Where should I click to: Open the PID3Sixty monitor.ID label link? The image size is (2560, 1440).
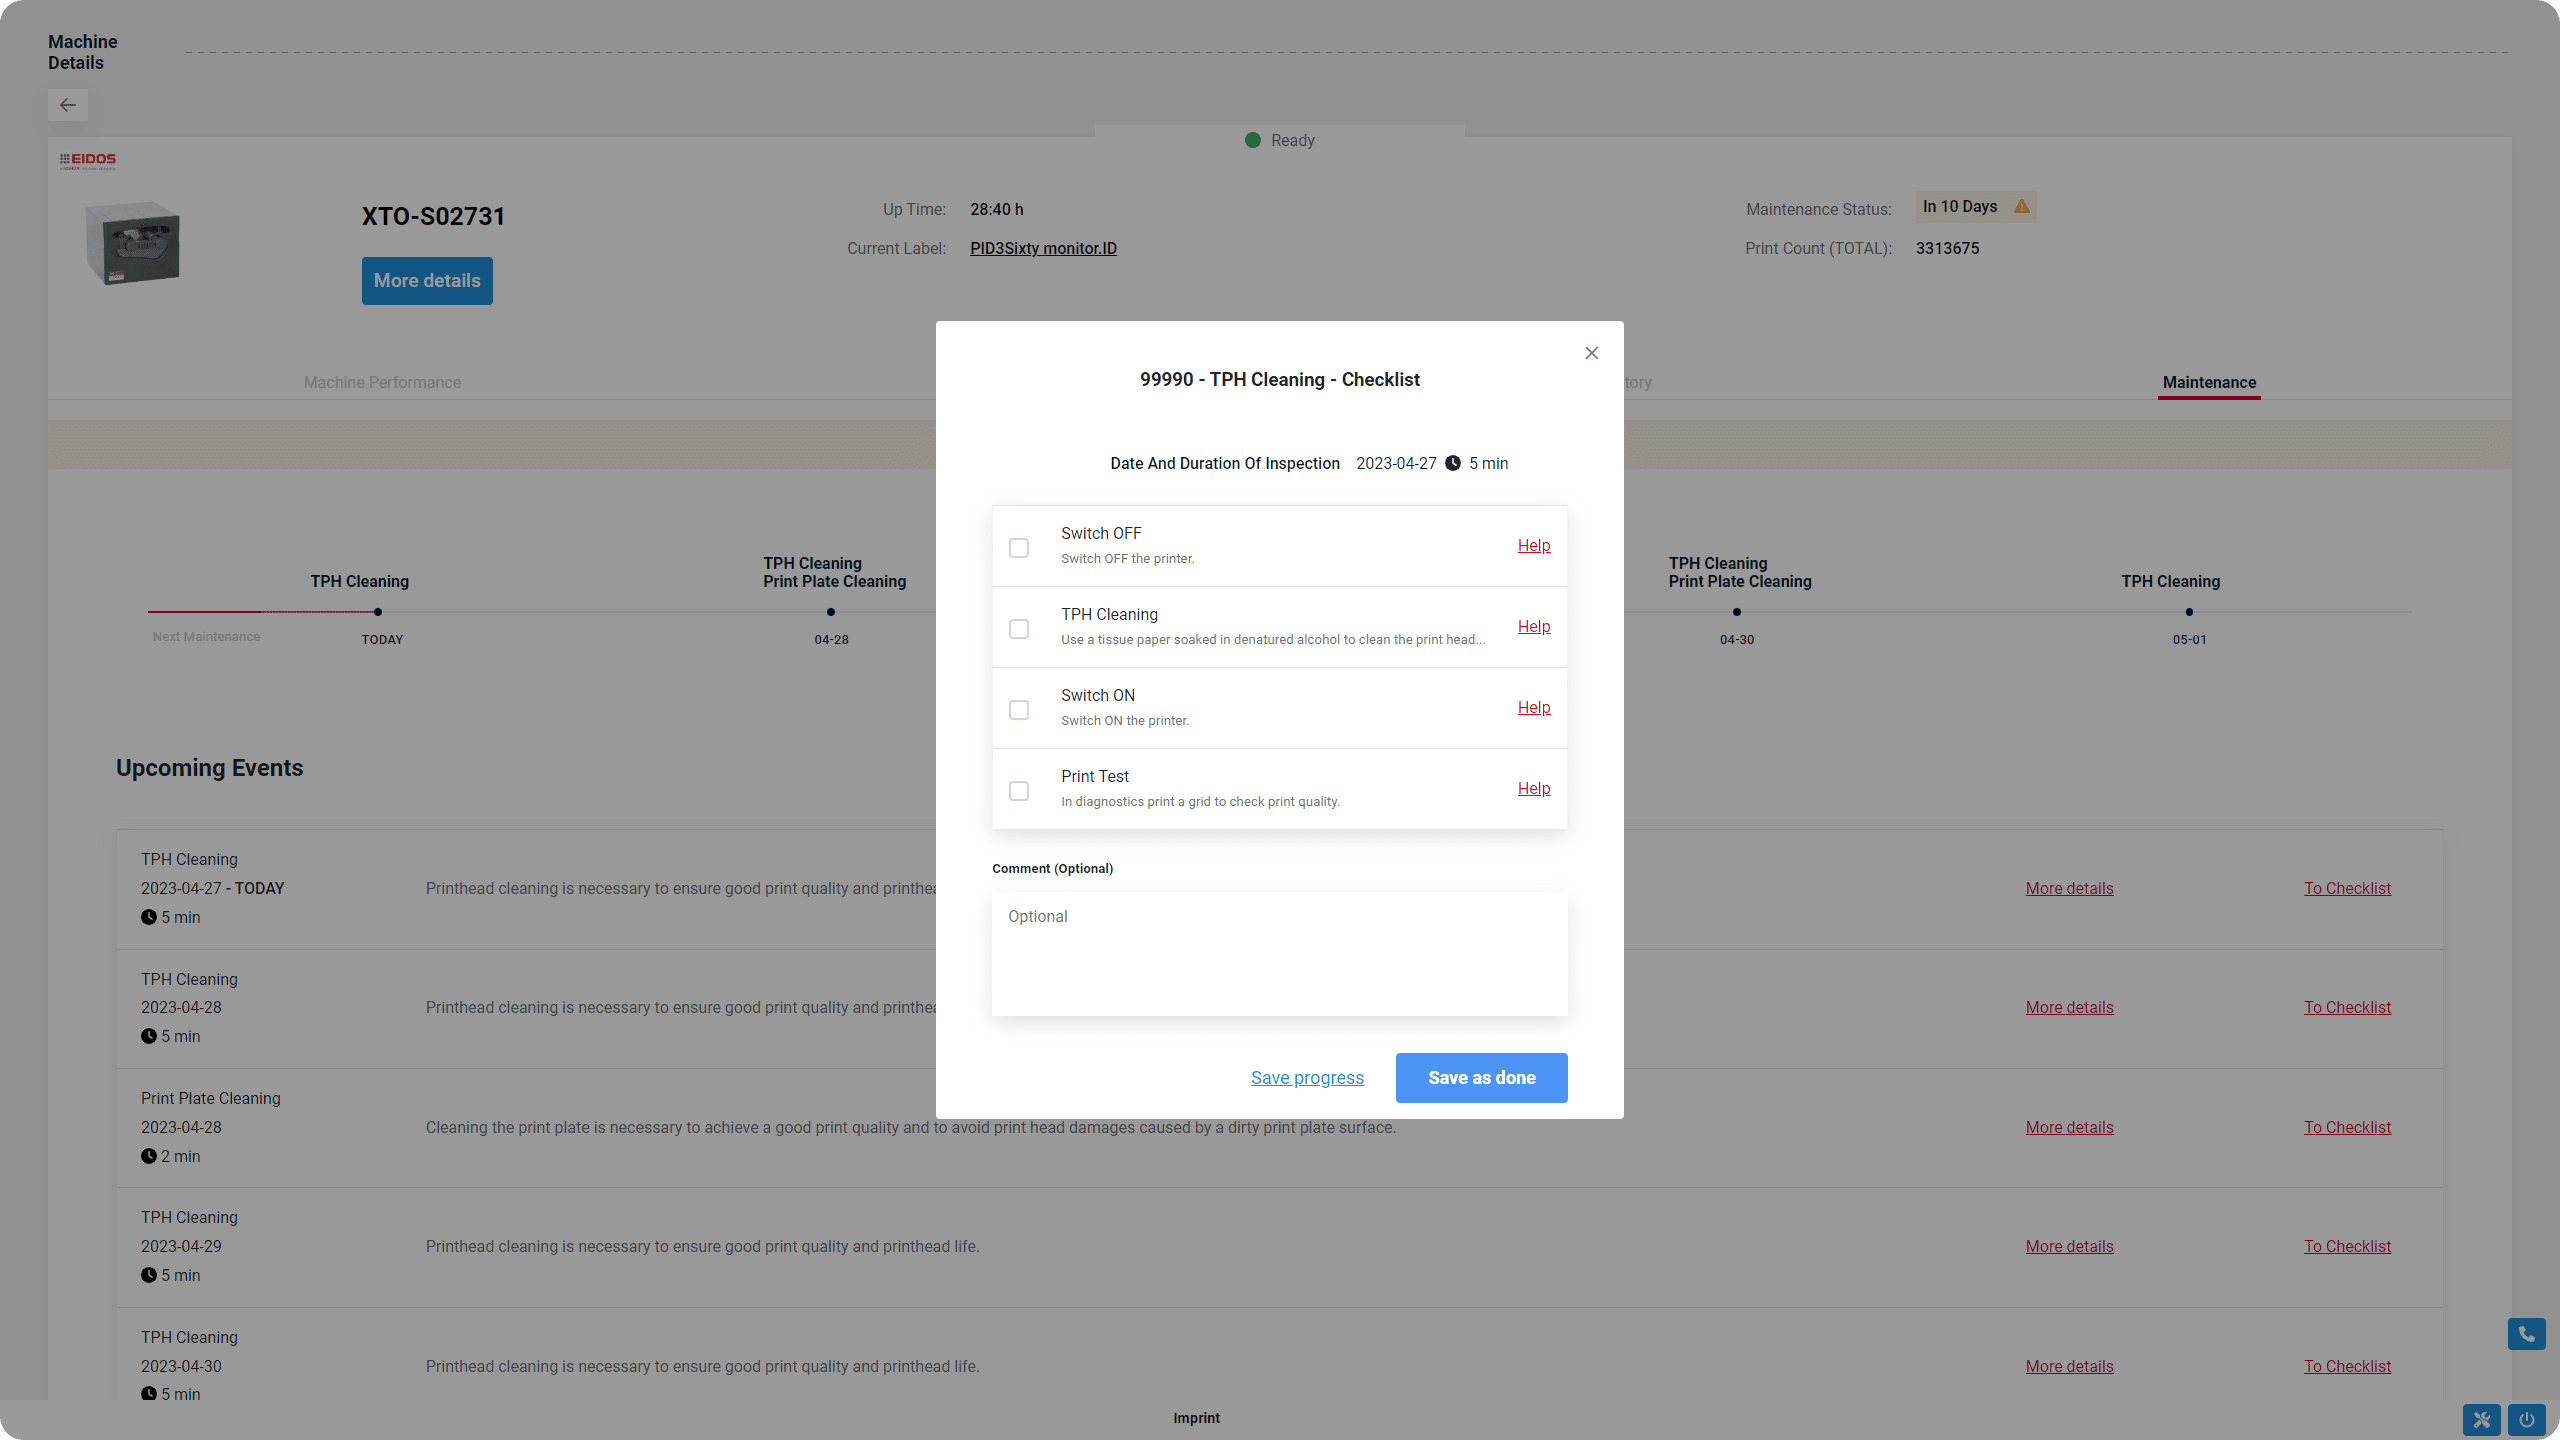pos(1042,248)
